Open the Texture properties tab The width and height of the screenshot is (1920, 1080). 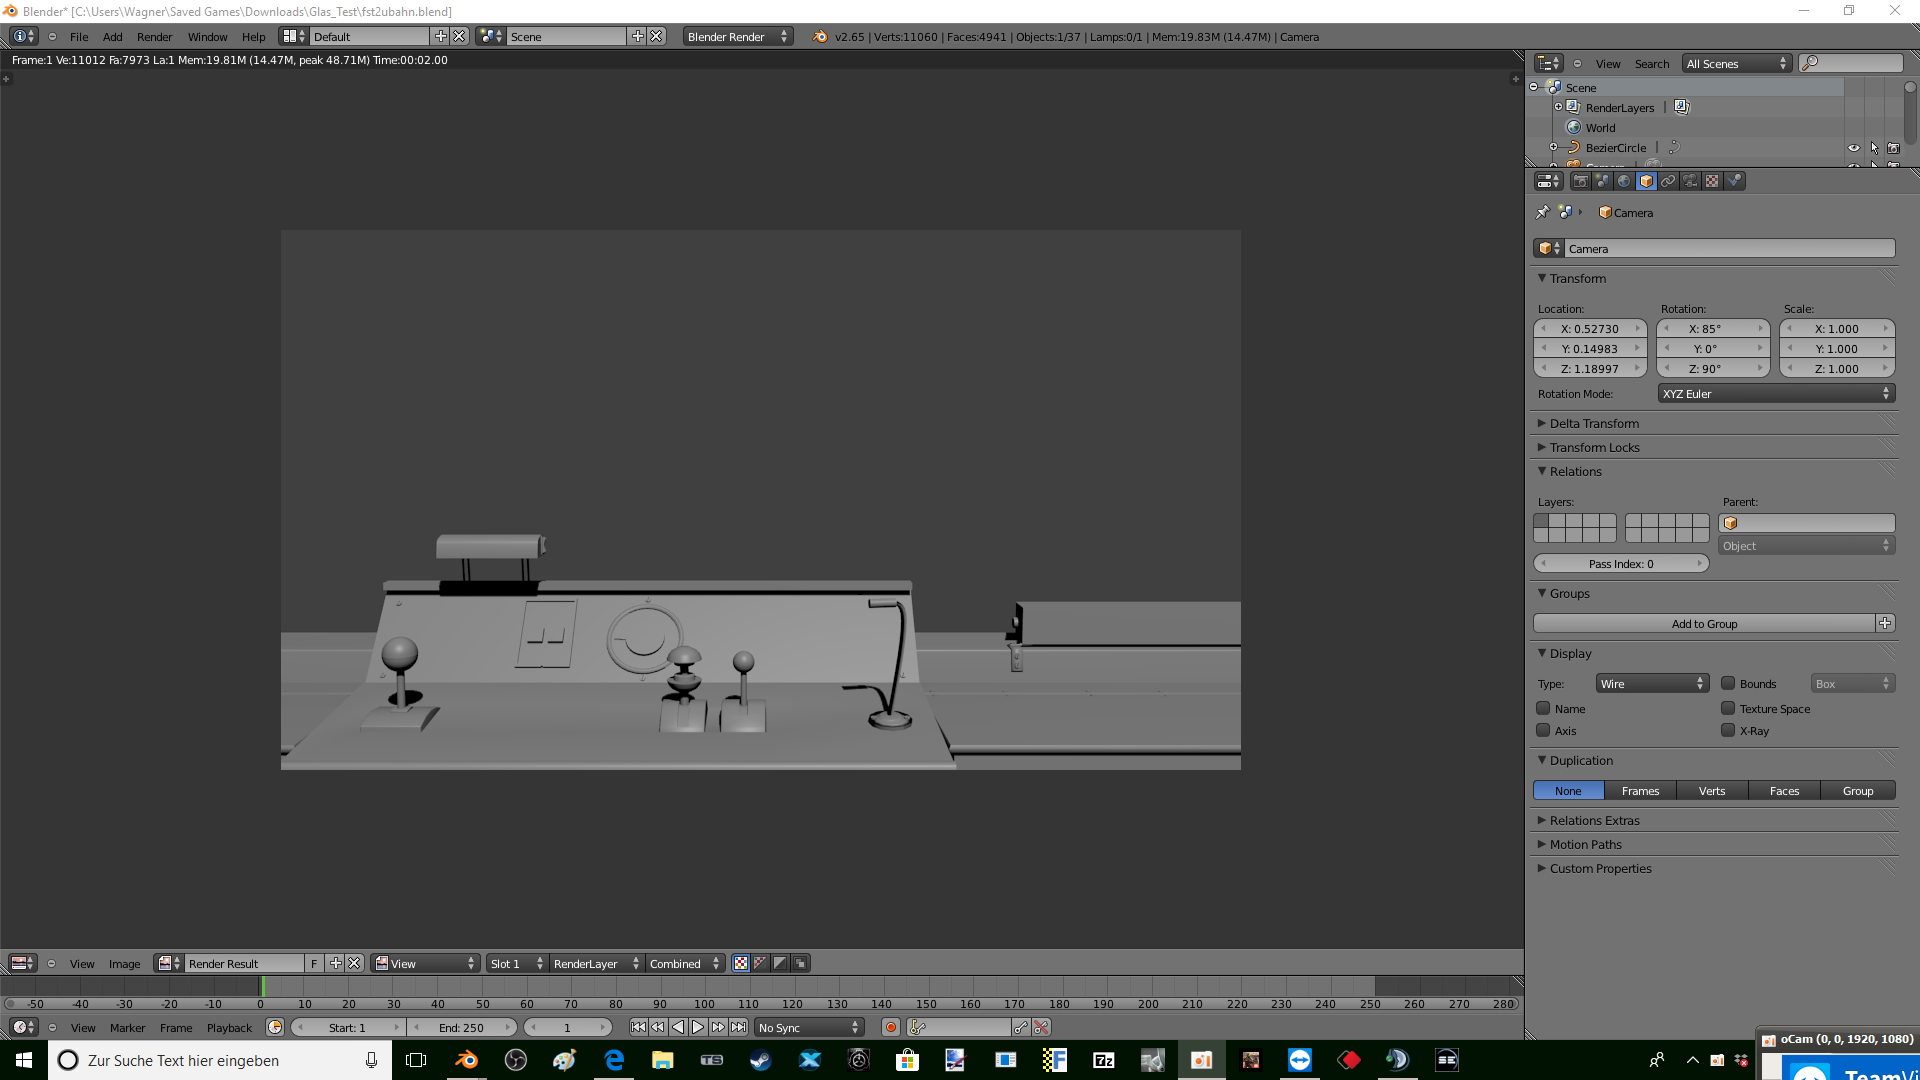click(1712, 181)
